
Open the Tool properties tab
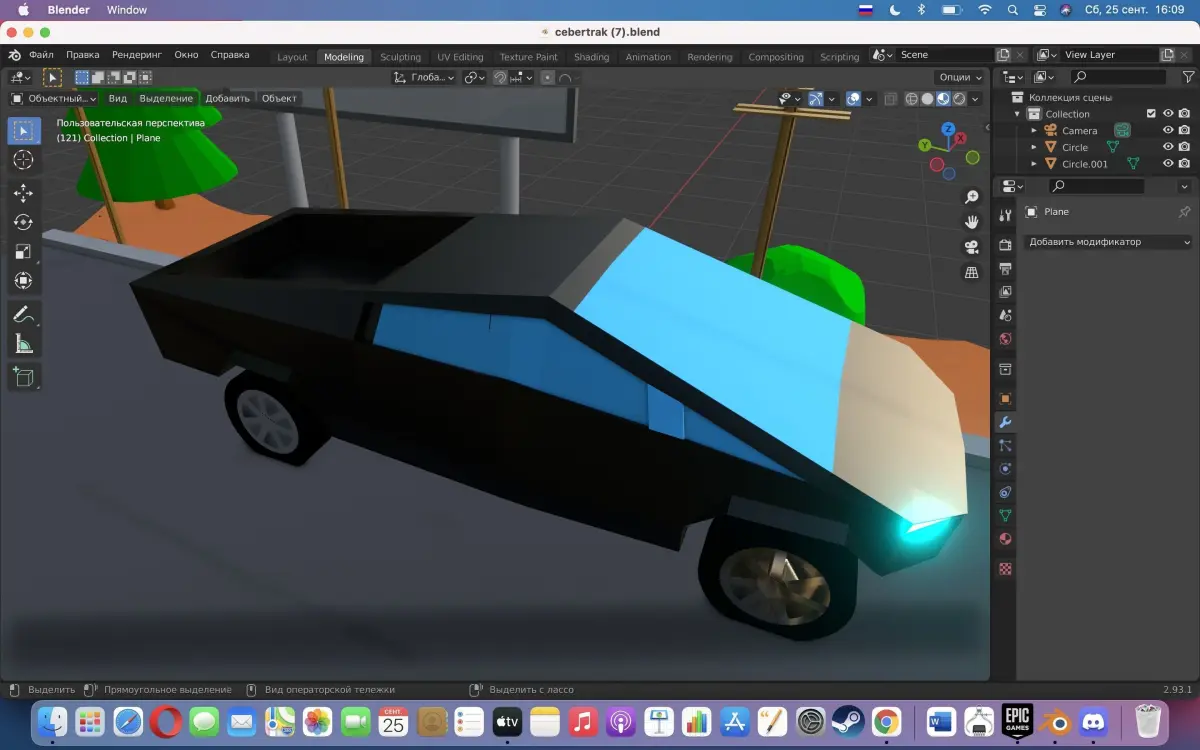click(x=1005, y=217)
